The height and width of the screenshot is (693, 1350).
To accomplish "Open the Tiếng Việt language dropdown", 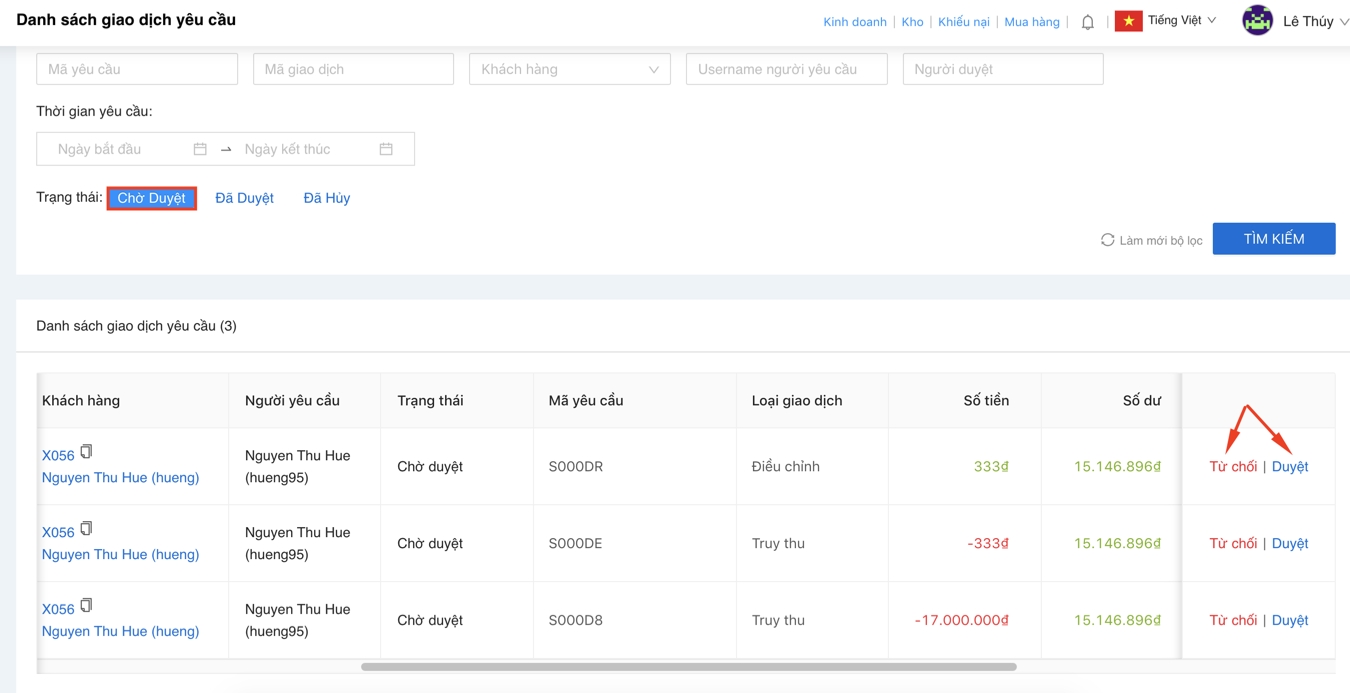I will pyautogui.click(x=1181, y=21).
